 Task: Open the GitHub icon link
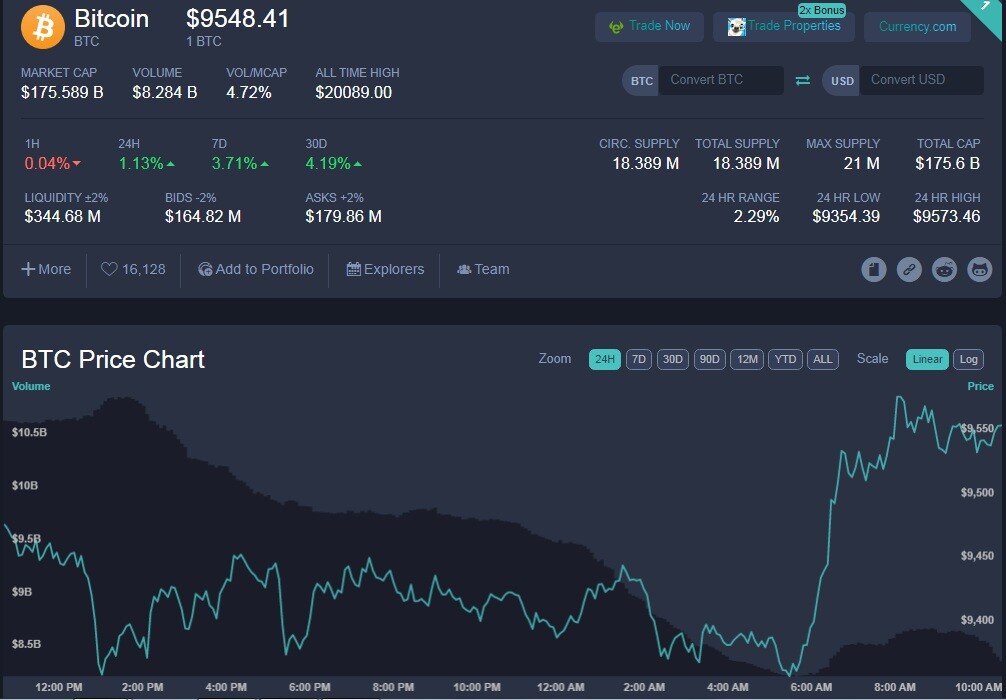click(979, 269)
